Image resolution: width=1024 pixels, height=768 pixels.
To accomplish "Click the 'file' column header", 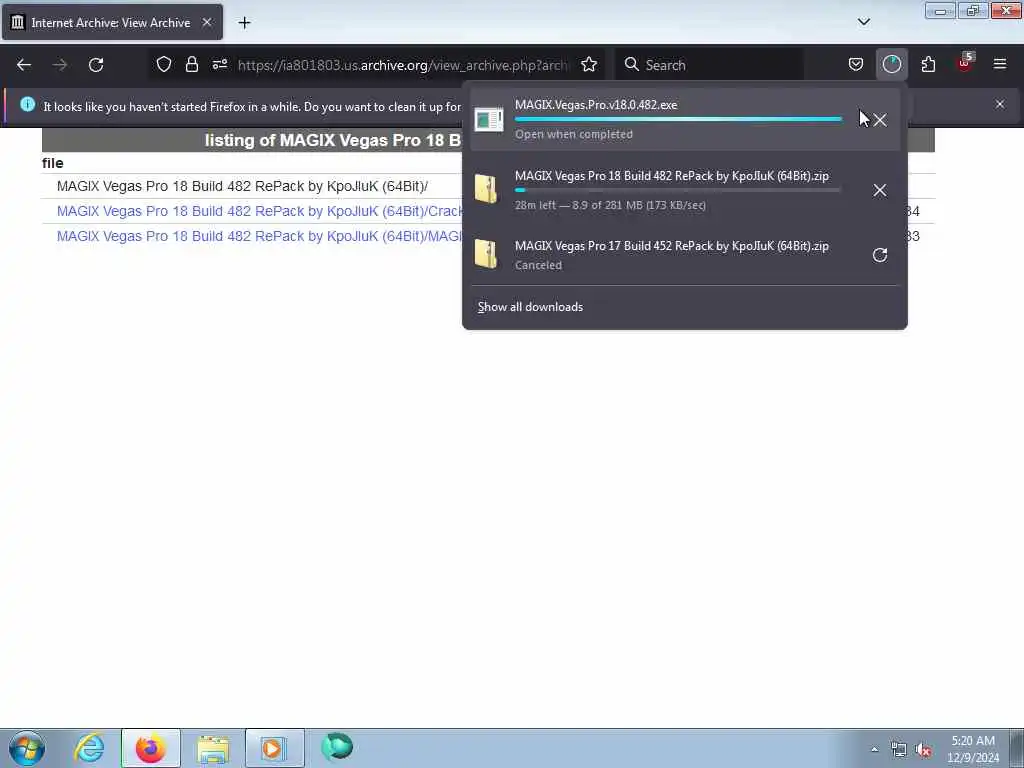I will 53,163.
